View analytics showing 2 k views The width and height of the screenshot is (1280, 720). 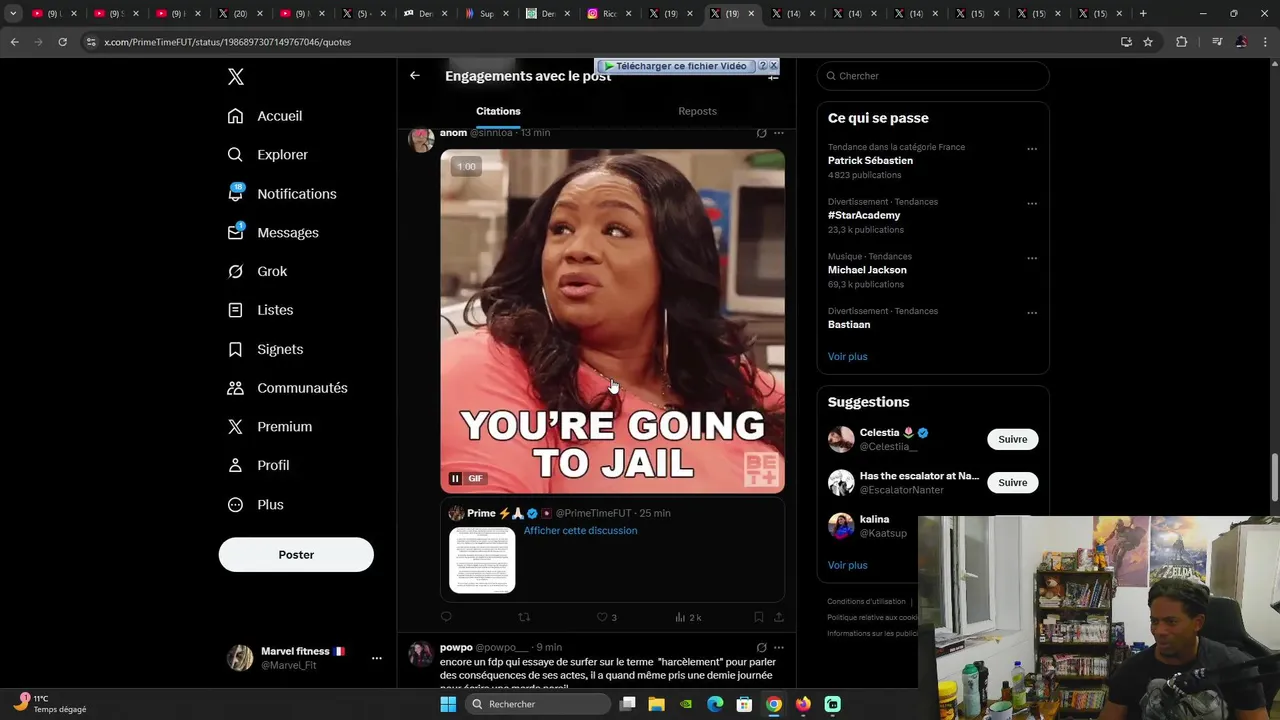point(688,617)
